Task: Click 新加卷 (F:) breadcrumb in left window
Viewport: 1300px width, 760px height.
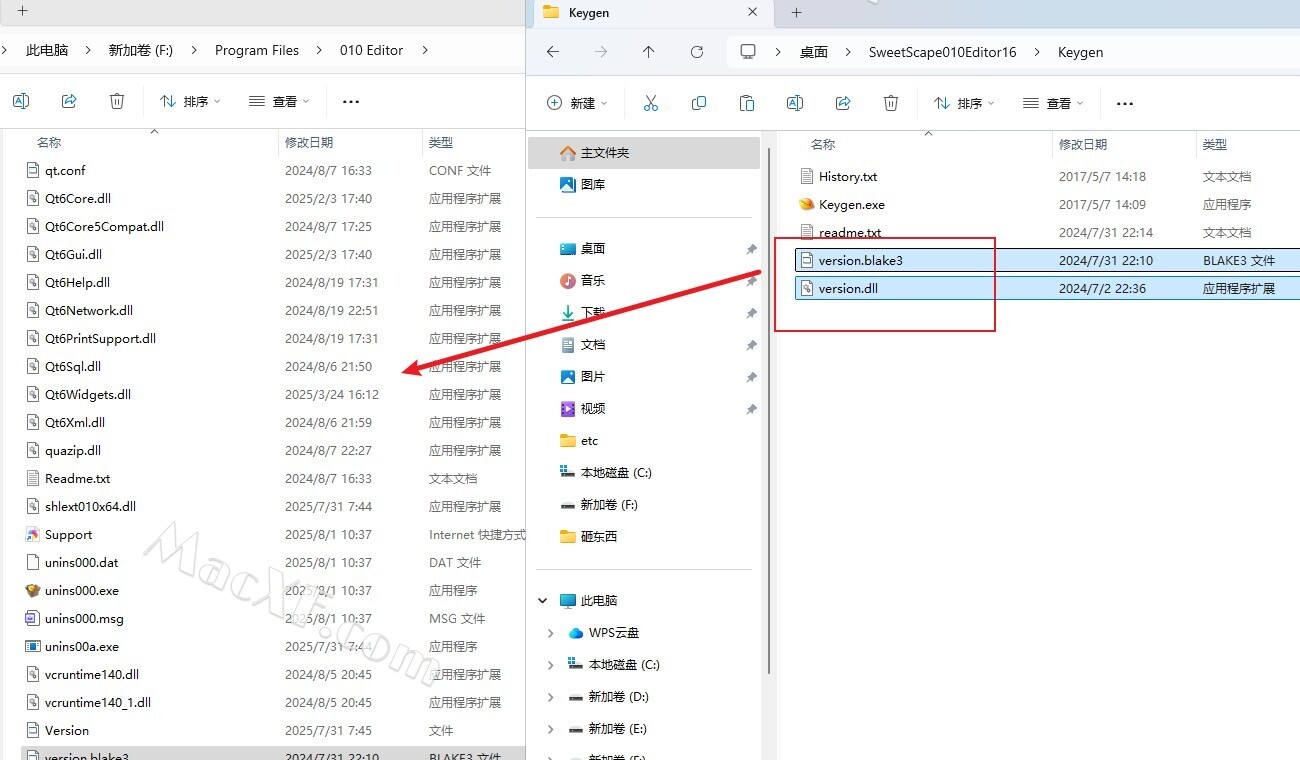Action: tap(141, 50)
